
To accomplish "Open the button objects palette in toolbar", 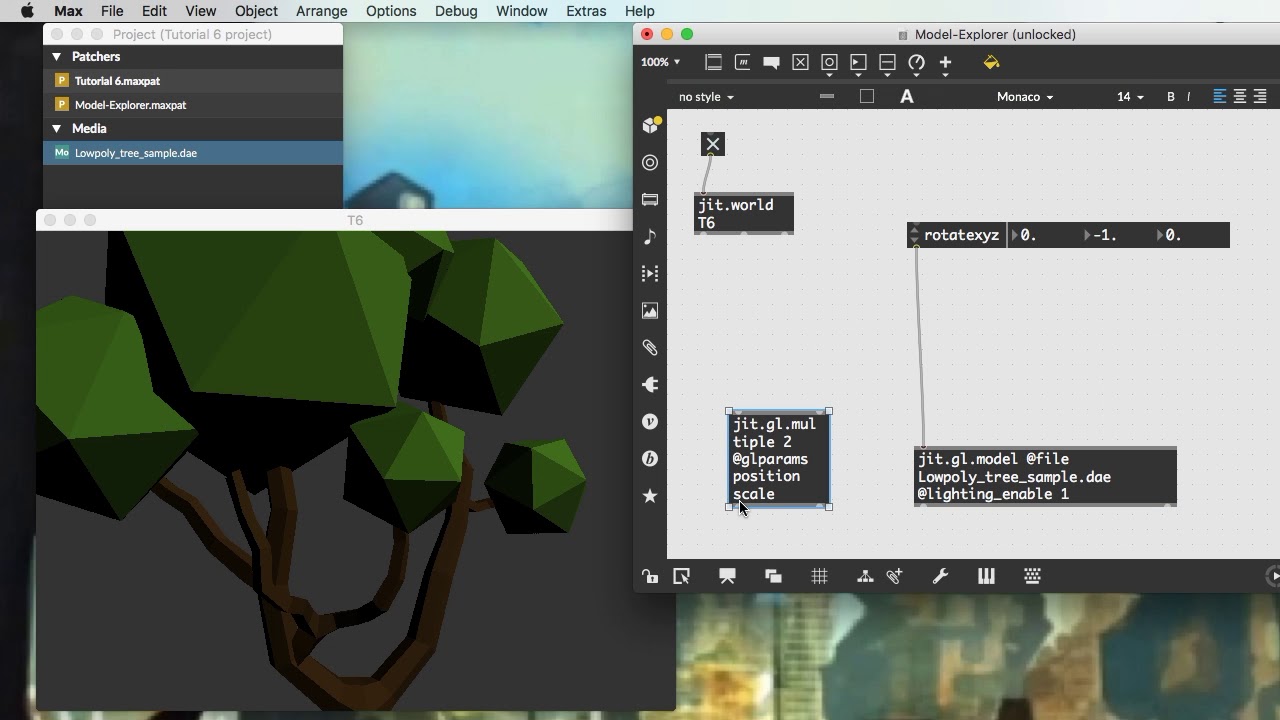I will [x=829, y=63].
